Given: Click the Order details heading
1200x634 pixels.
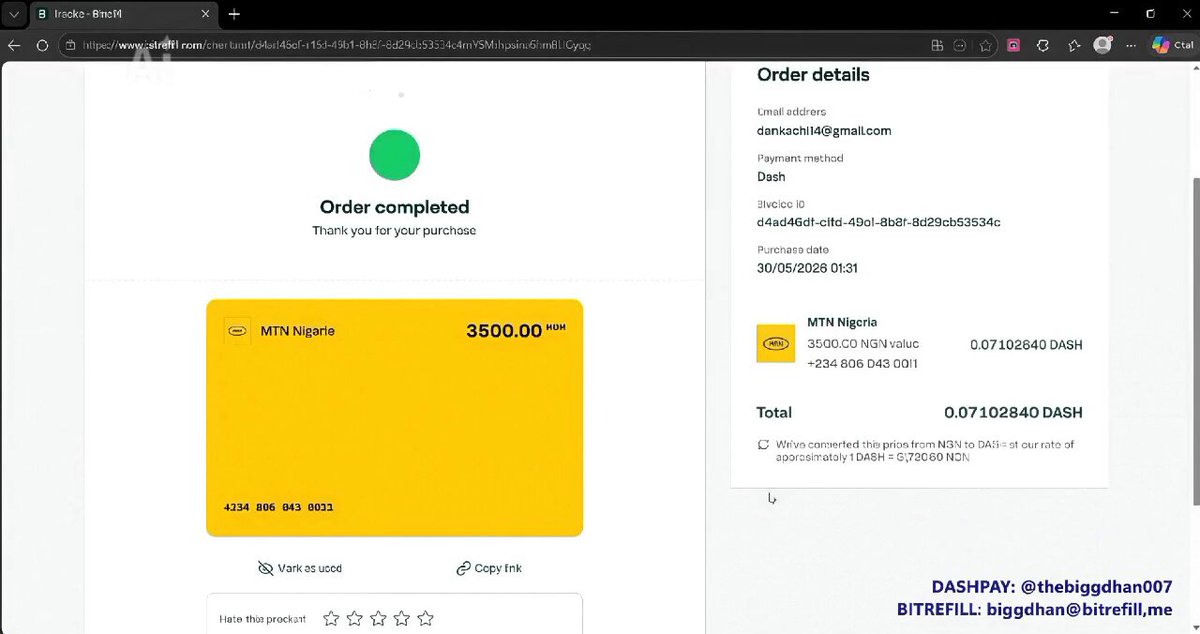Looking at the screenshot, I should coord(813,75).
